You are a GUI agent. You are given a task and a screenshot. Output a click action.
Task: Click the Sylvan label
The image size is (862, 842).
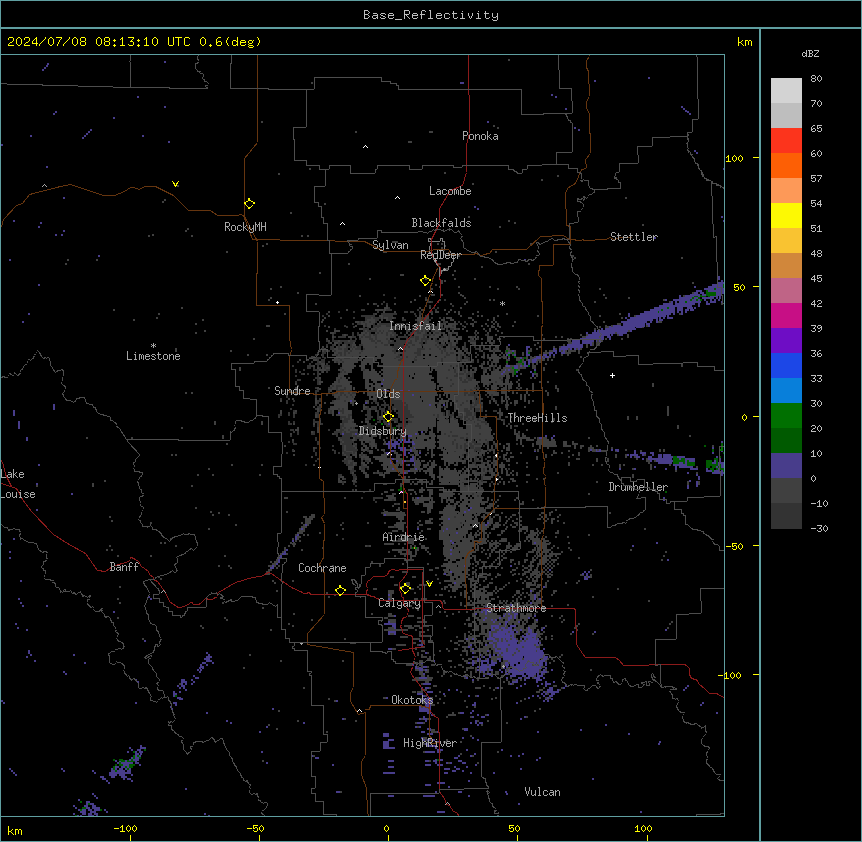point(390,245)
